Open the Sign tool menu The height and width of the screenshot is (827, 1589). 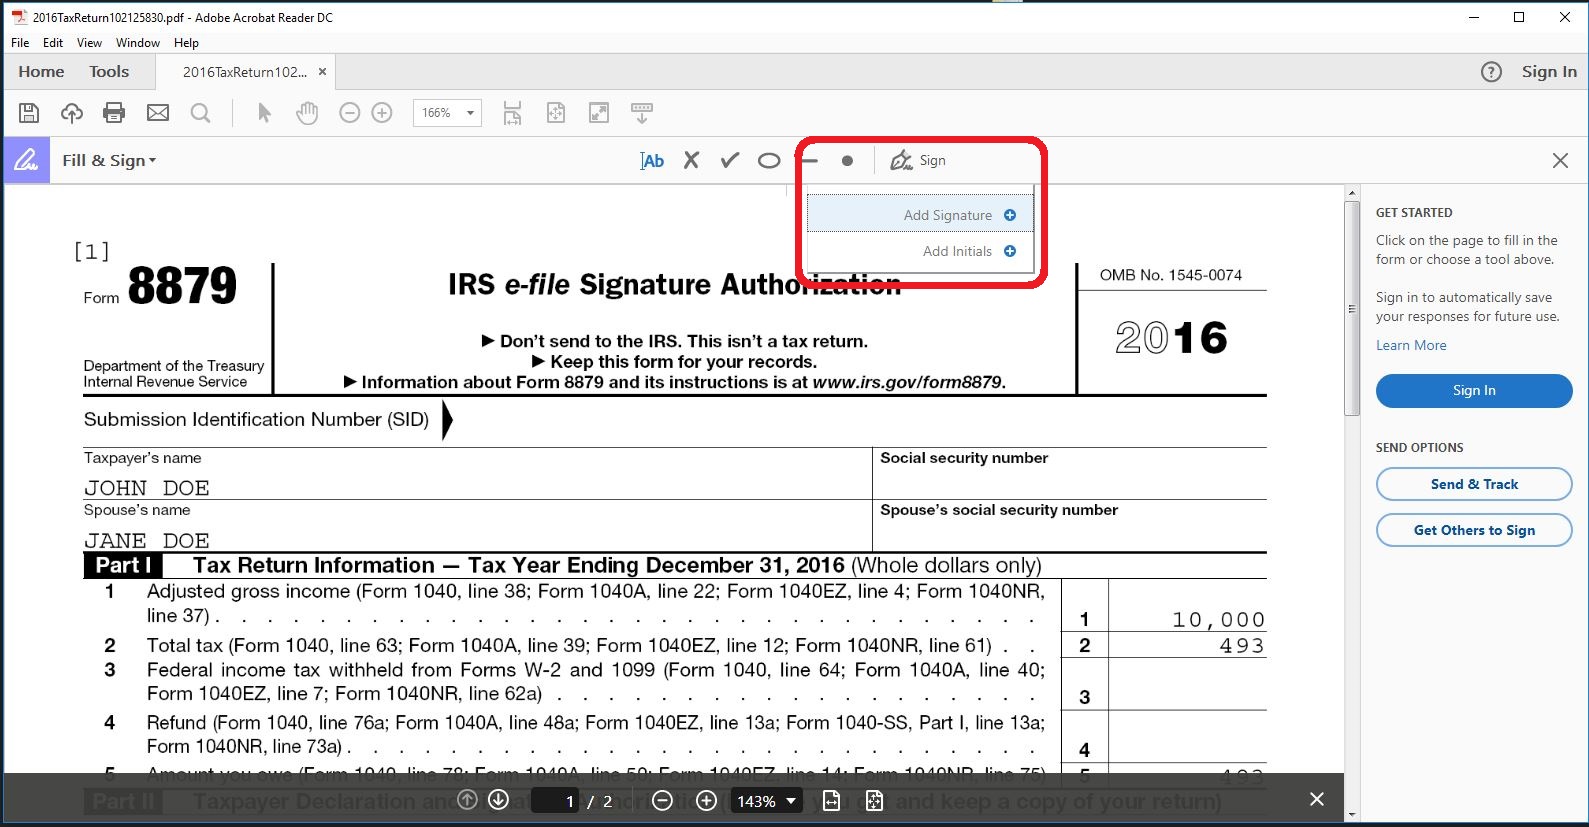[x=918, y=160]
